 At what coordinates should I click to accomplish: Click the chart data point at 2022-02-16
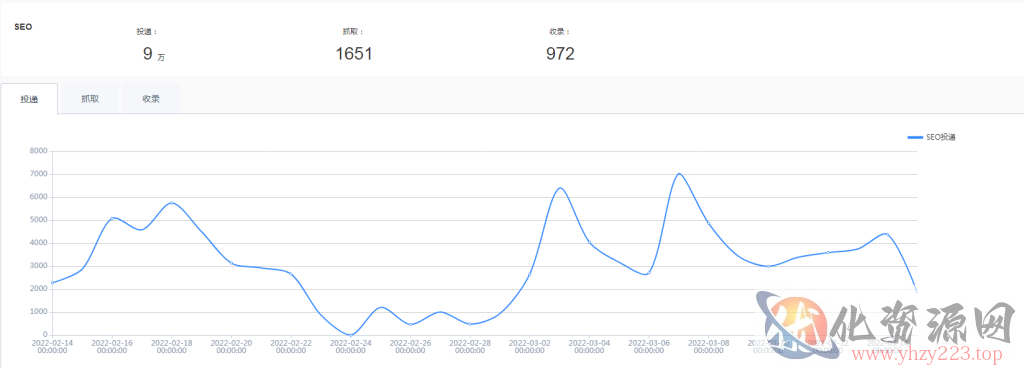[112, 218]
